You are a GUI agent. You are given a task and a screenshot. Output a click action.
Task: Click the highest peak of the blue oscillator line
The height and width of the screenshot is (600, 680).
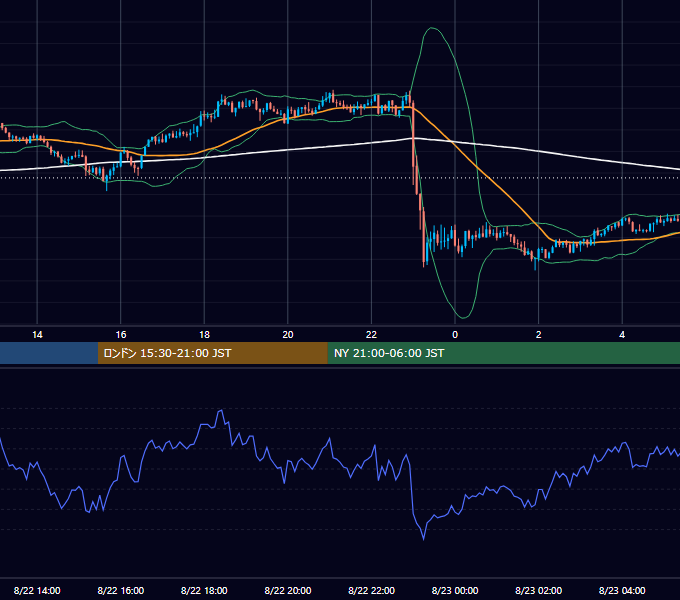221,410
